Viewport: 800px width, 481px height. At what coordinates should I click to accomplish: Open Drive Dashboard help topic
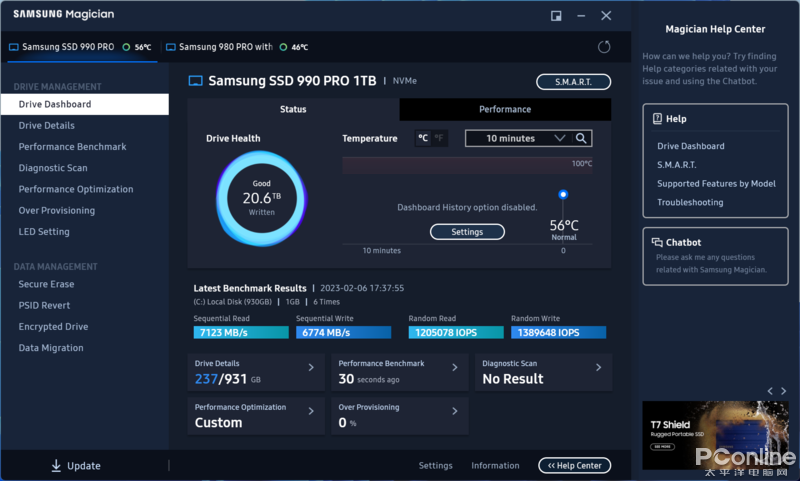[x=690, y=146]
